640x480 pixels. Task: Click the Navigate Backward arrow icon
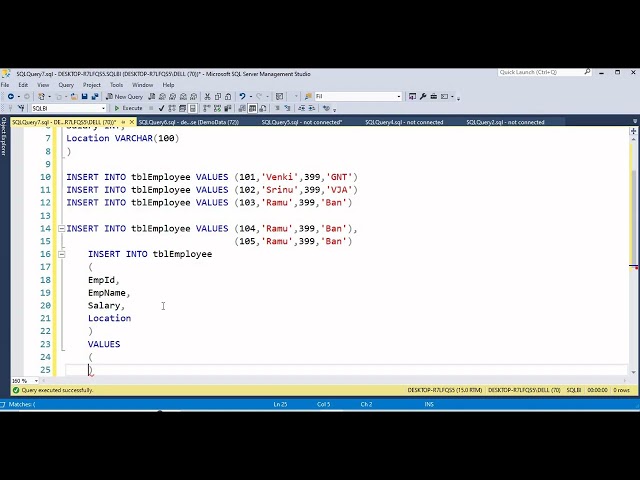tap(11, 97)
